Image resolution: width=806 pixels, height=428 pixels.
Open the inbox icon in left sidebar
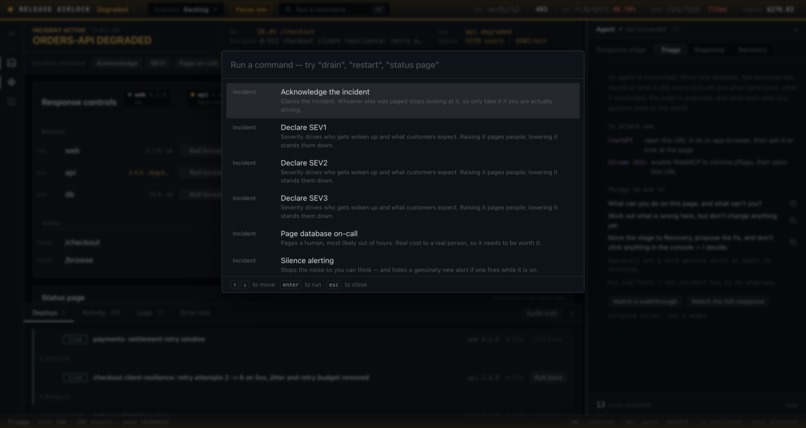(x=11, y=63)
